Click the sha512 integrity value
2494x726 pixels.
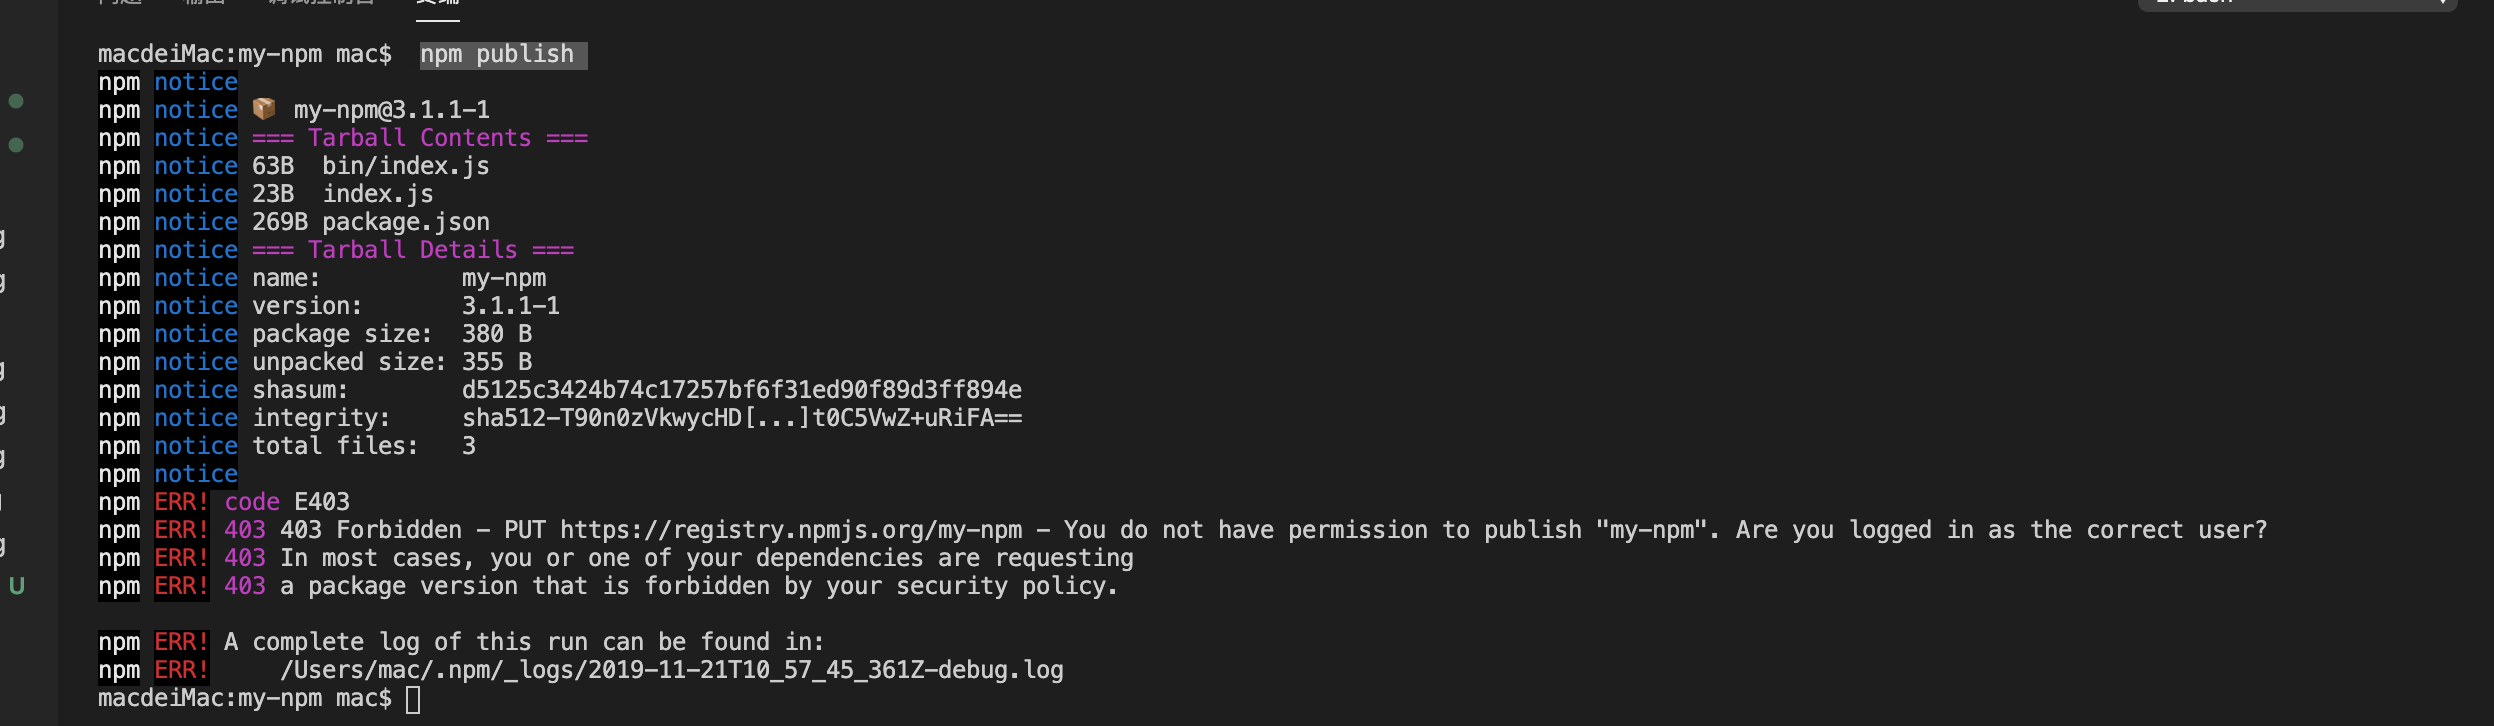click(x=742, y=418)
